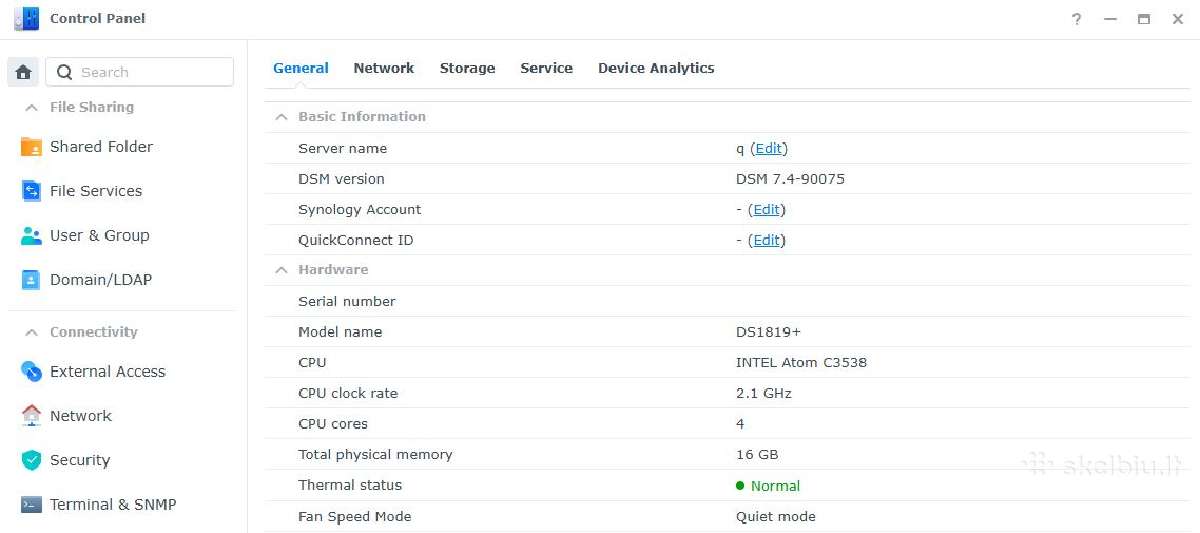Click the Server name label
1200x533 pixels.
click(342, 148)
